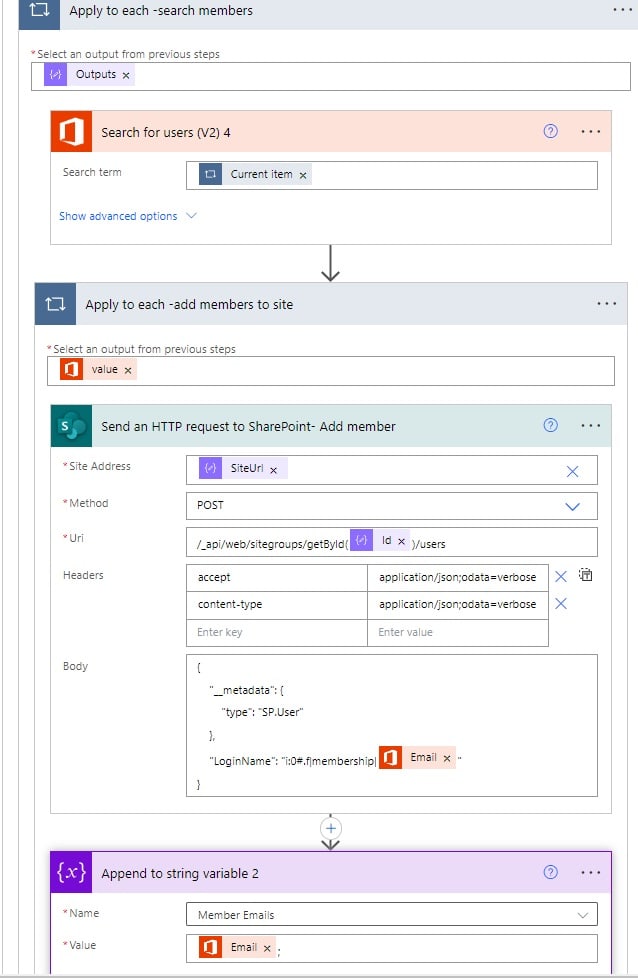638x978 pixels.
Task: Click the Append to string variable 2 title
Action: (x=180, y=874)
